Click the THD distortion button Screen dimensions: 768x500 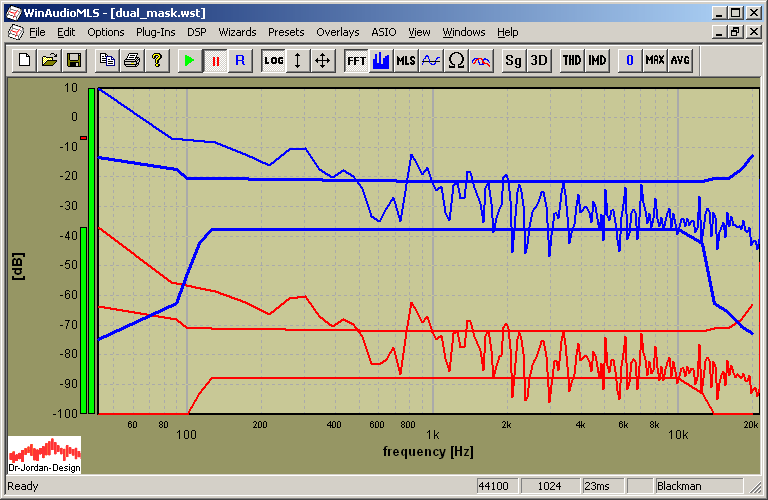572,60
